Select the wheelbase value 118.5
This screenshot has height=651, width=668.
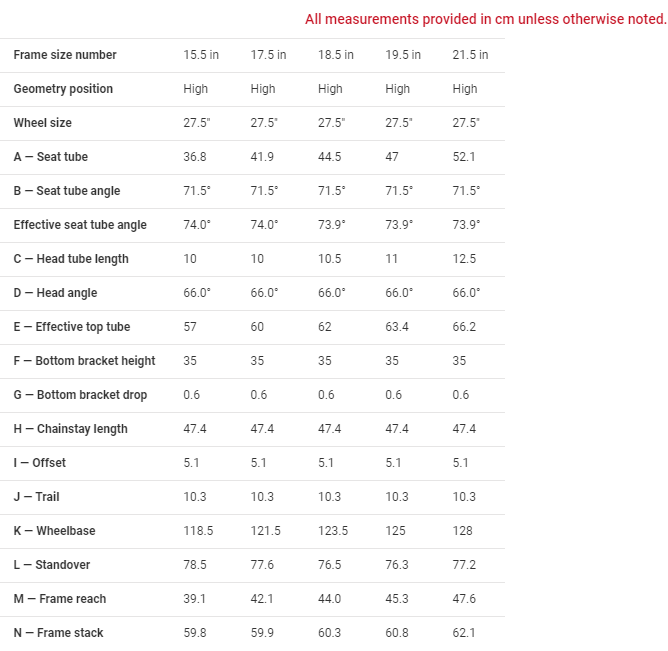tap(198, 531)
